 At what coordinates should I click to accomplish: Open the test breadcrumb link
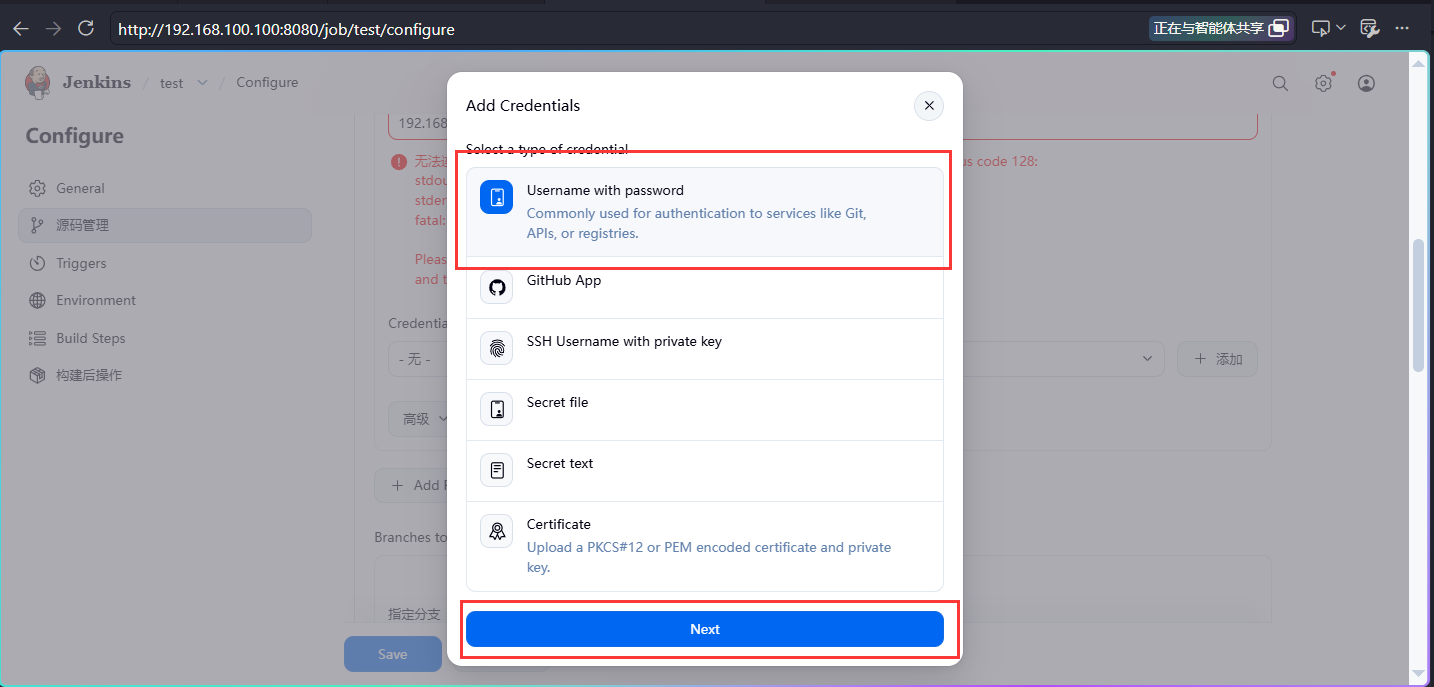[x=172, y=83]
